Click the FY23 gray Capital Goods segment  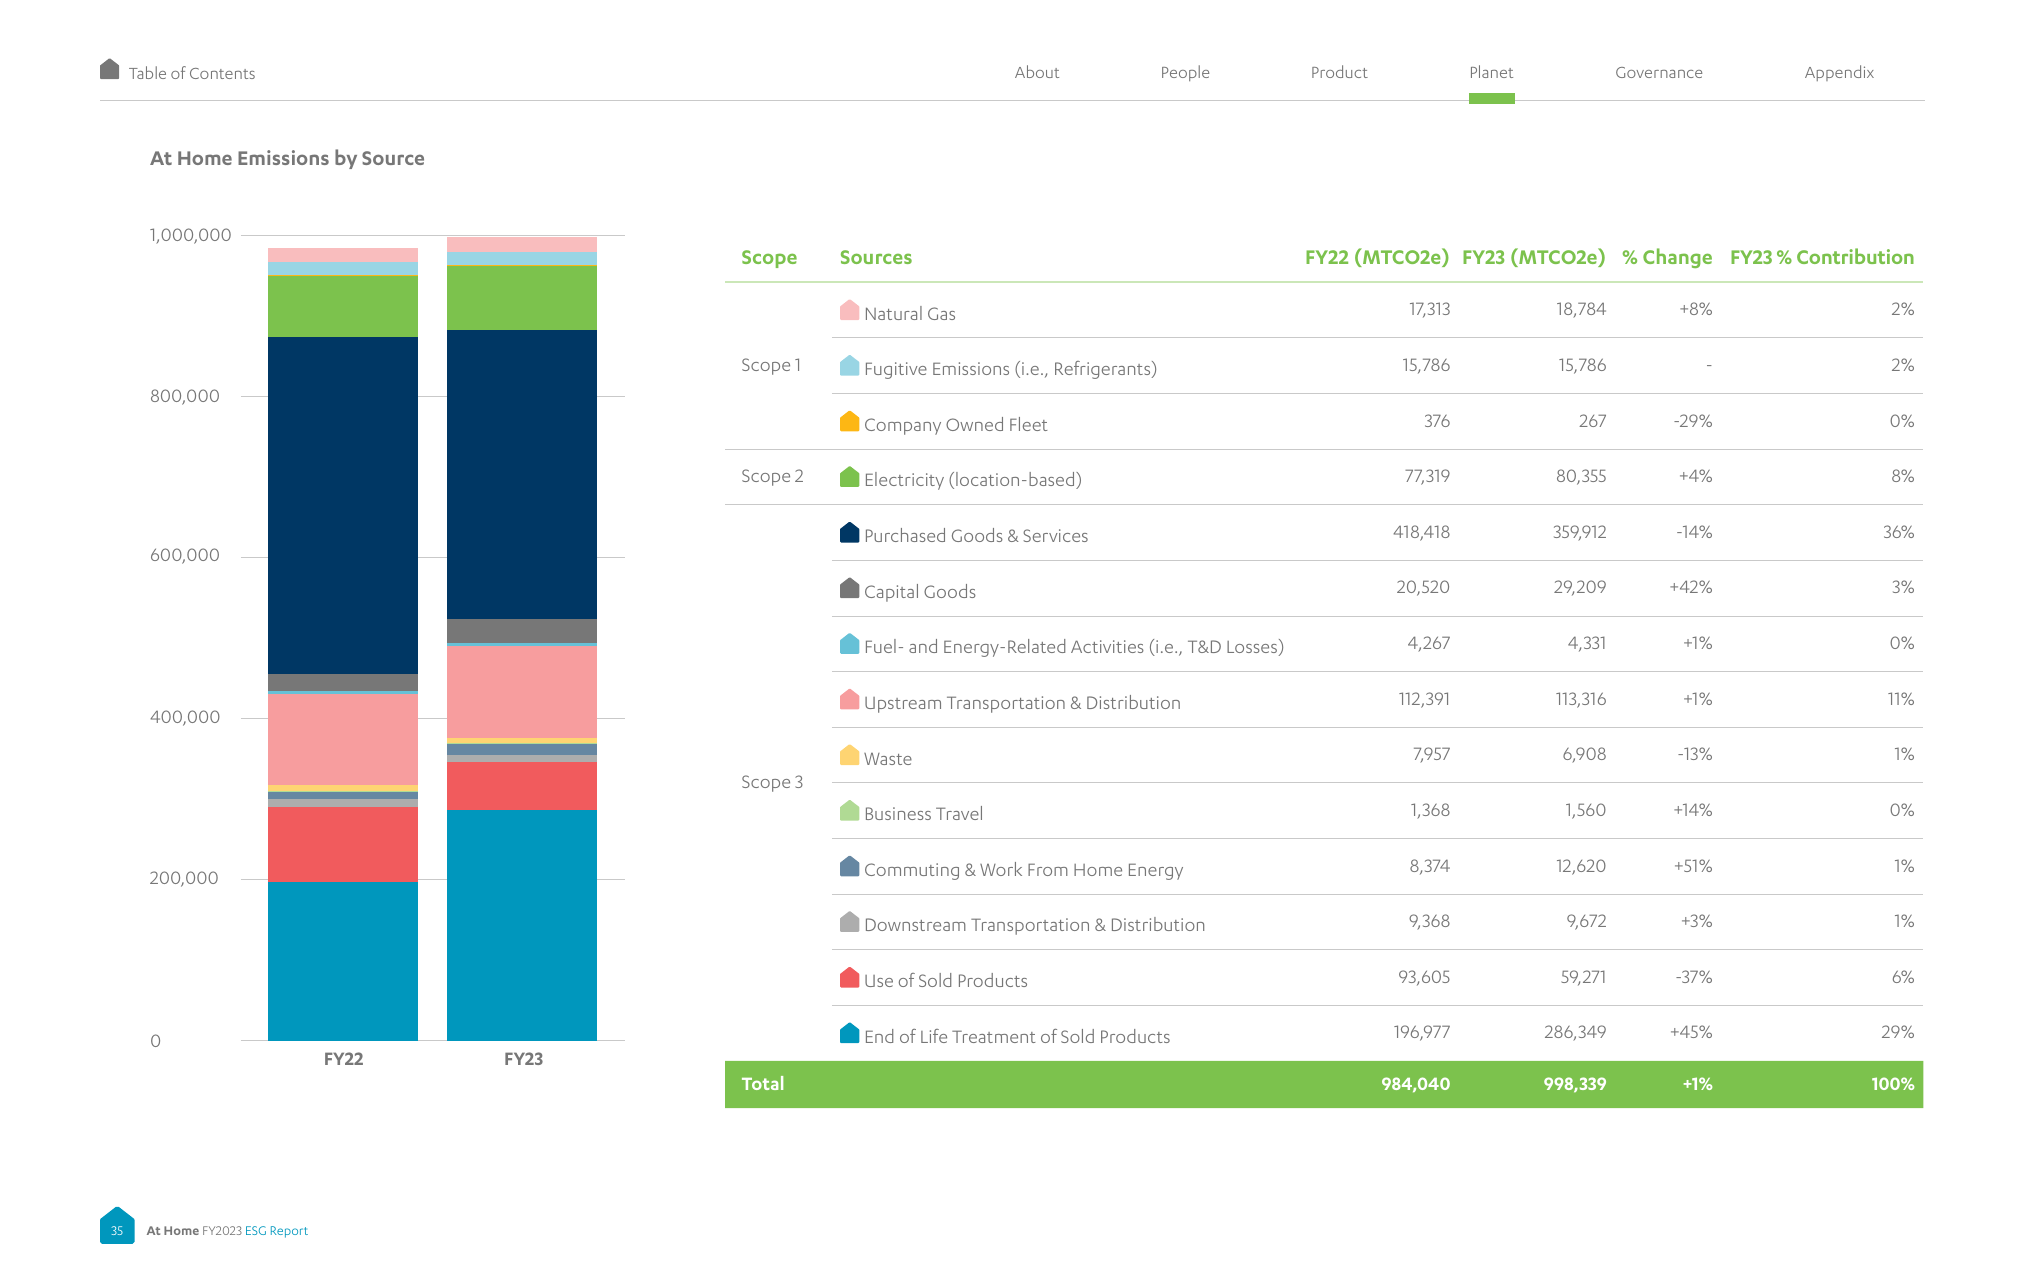(x=522, y=631)
